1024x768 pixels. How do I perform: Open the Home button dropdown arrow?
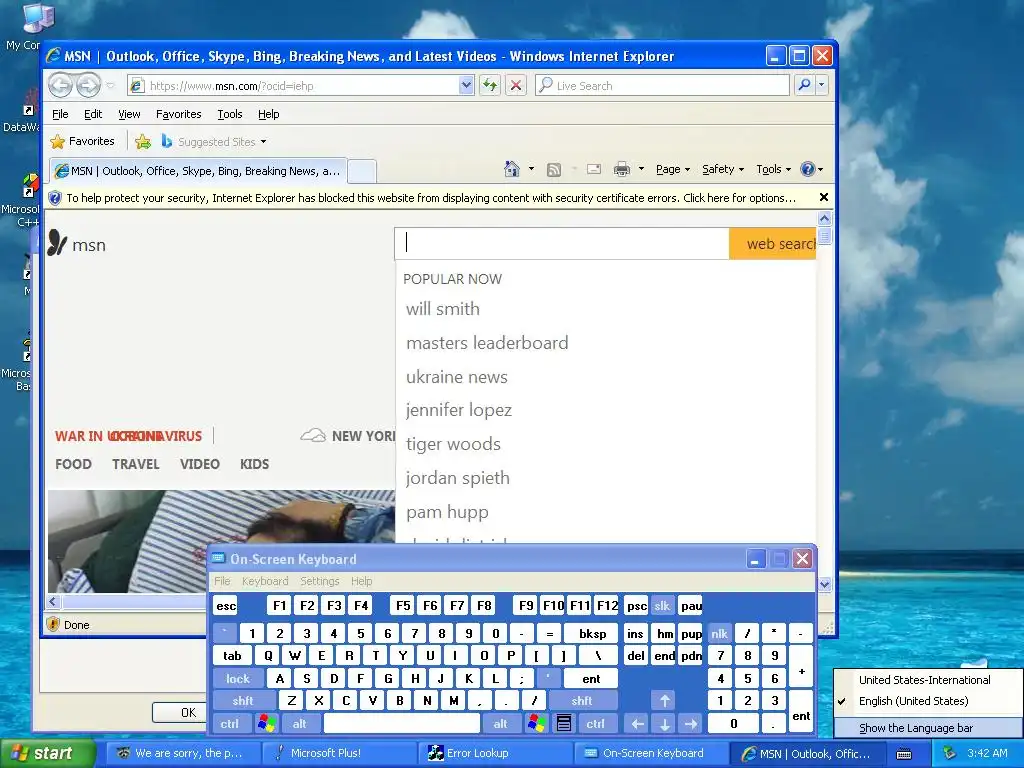tap(531, 169)
